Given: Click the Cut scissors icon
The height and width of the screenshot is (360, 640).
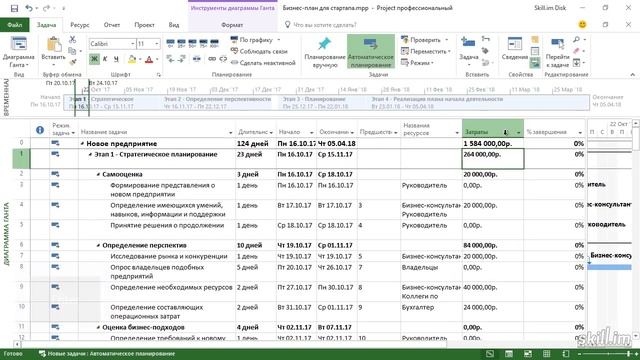Looking at the screenshot, I should click(x=73, y=40).
